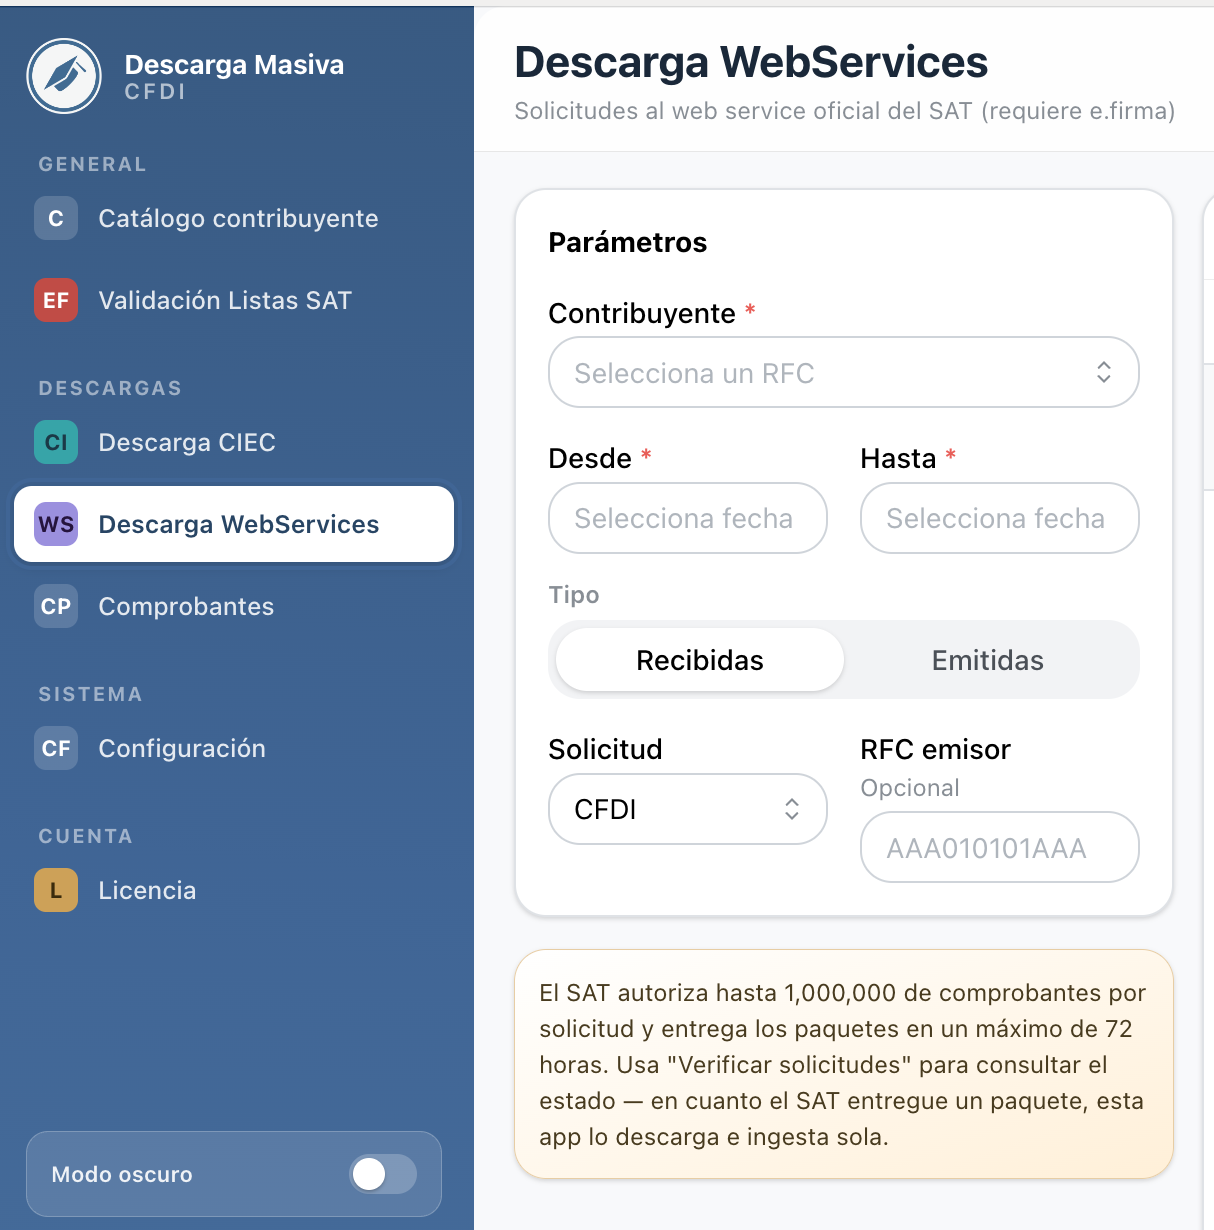Click the yellow L license badge

pos(56,890)
